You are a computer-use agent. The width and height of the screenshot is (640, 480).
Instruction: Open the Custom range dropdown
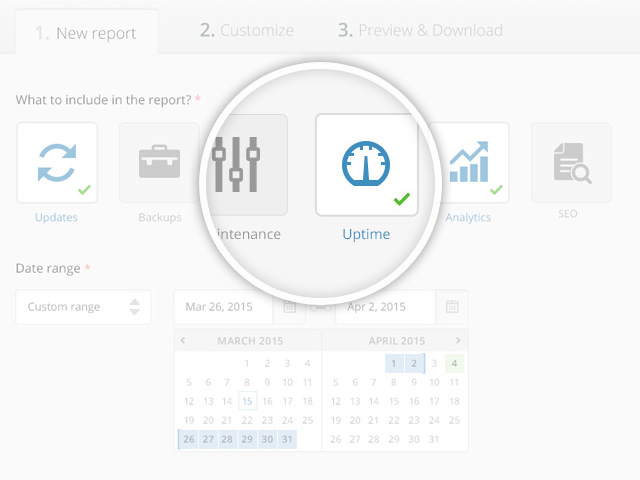(x=84, y=307)
